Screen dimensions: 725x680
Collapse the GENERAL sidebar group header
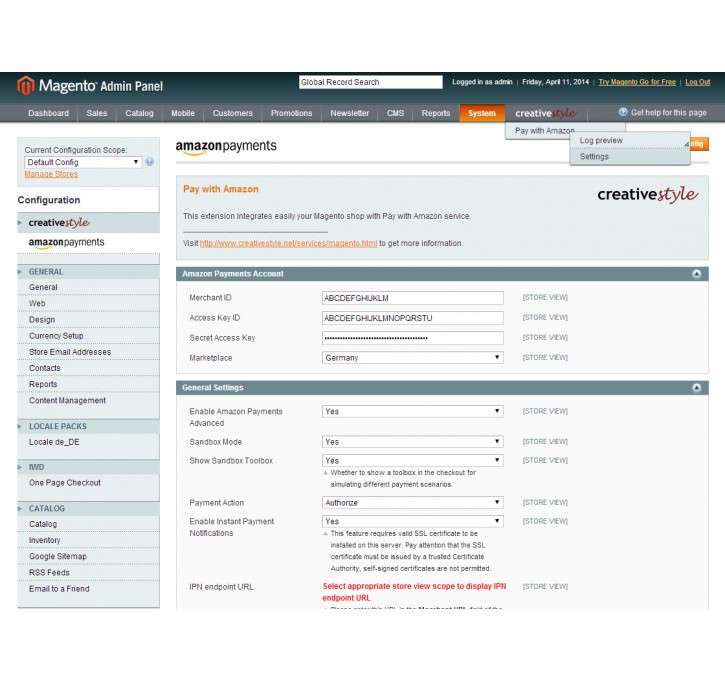[88, 272]
